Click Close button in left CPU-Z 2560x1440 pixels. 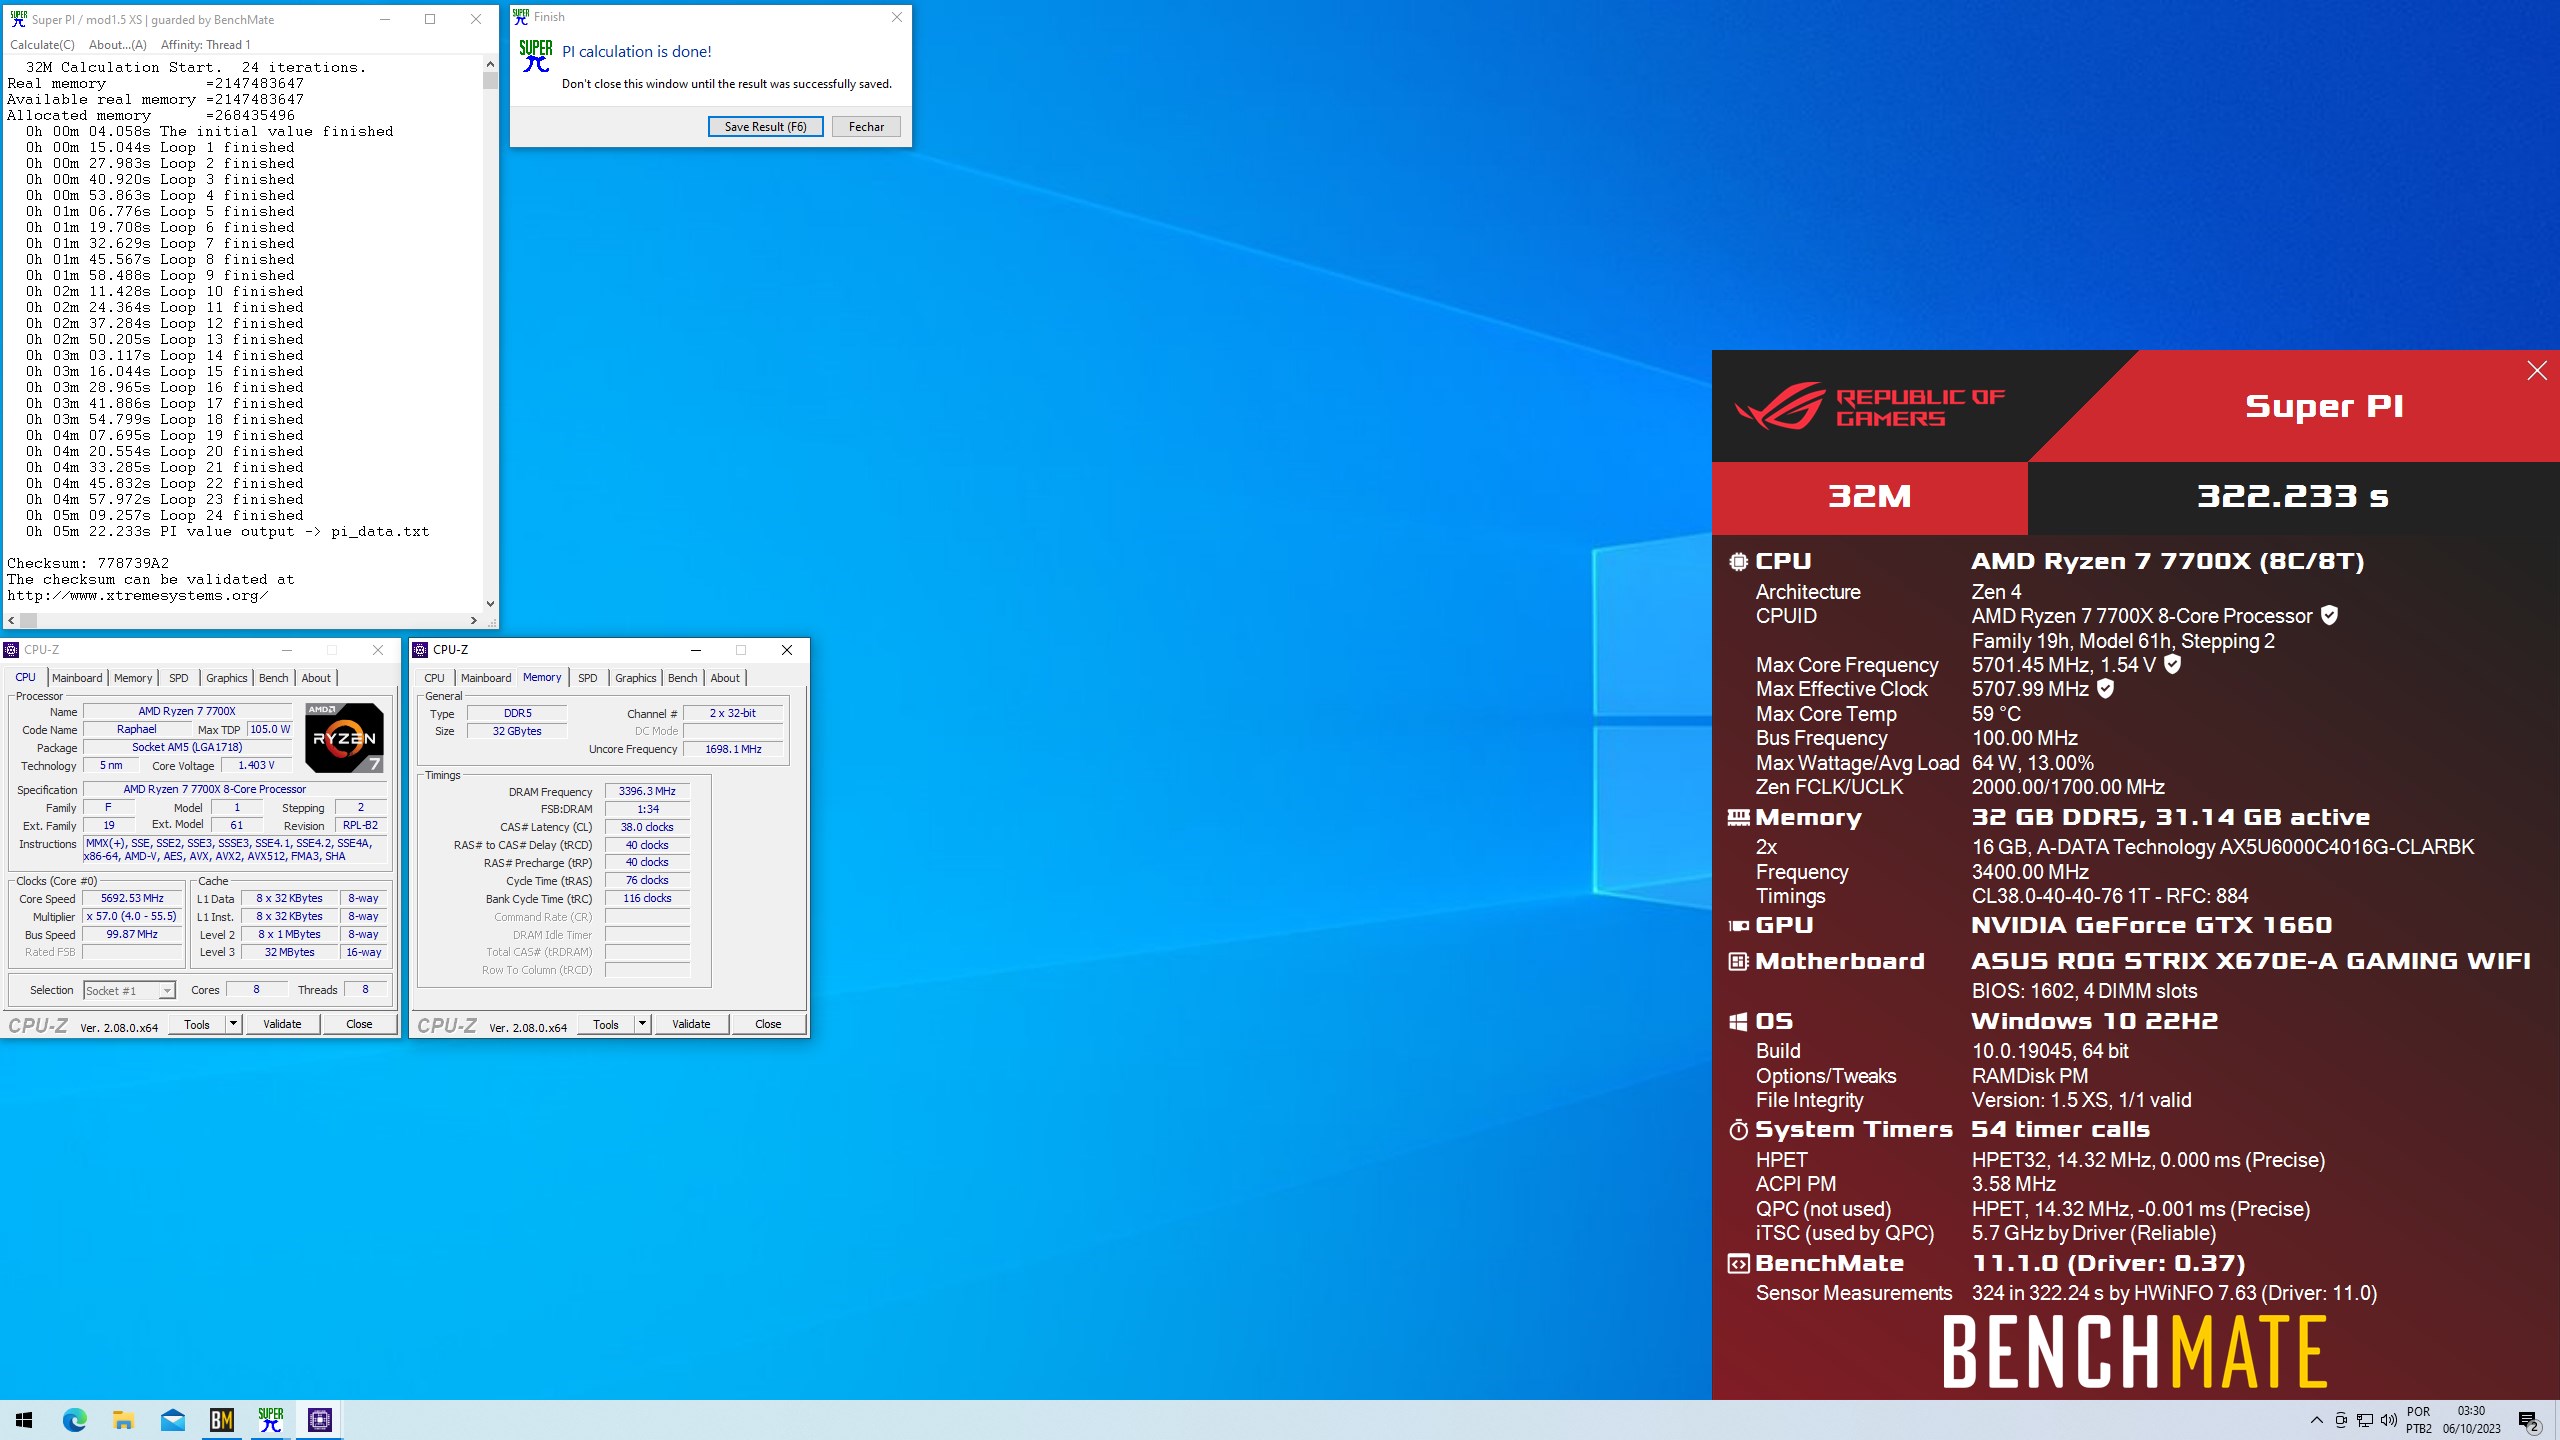pyautogui.click(x=359, y=1024)
